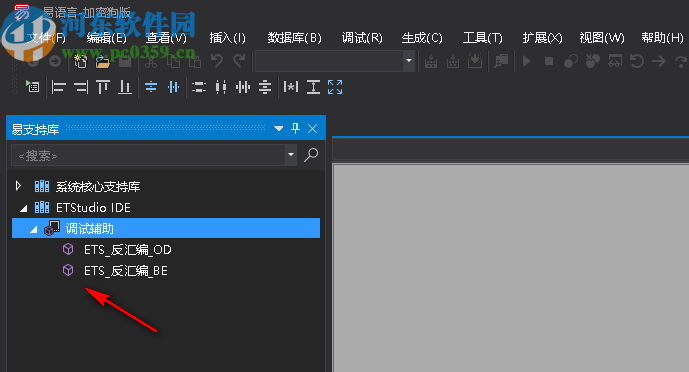
Task: Open a file using the folder icon
Action: 103,61
